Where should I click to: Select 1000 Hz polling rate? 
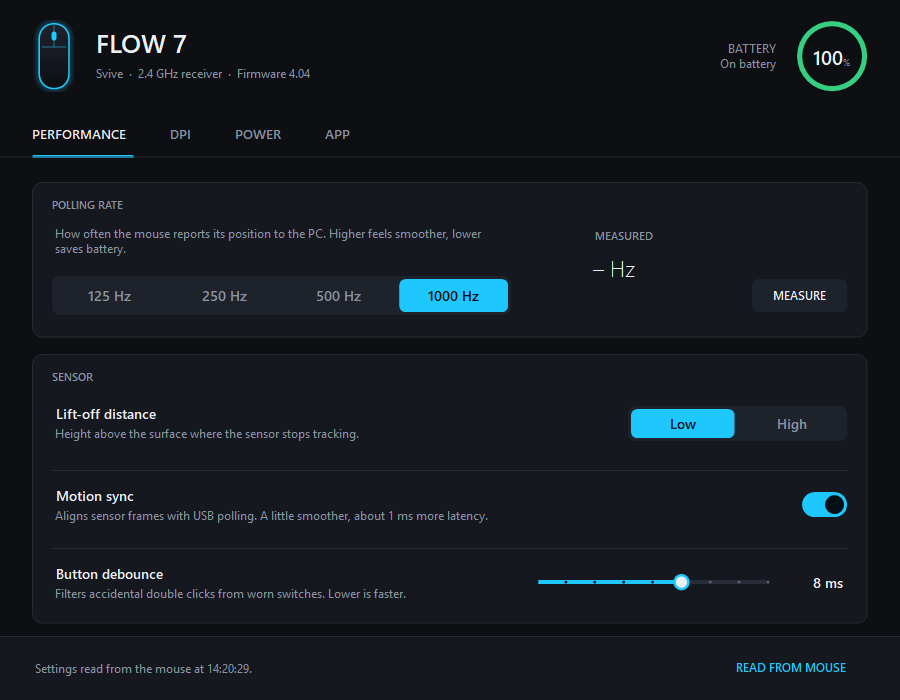coord(453,296)
